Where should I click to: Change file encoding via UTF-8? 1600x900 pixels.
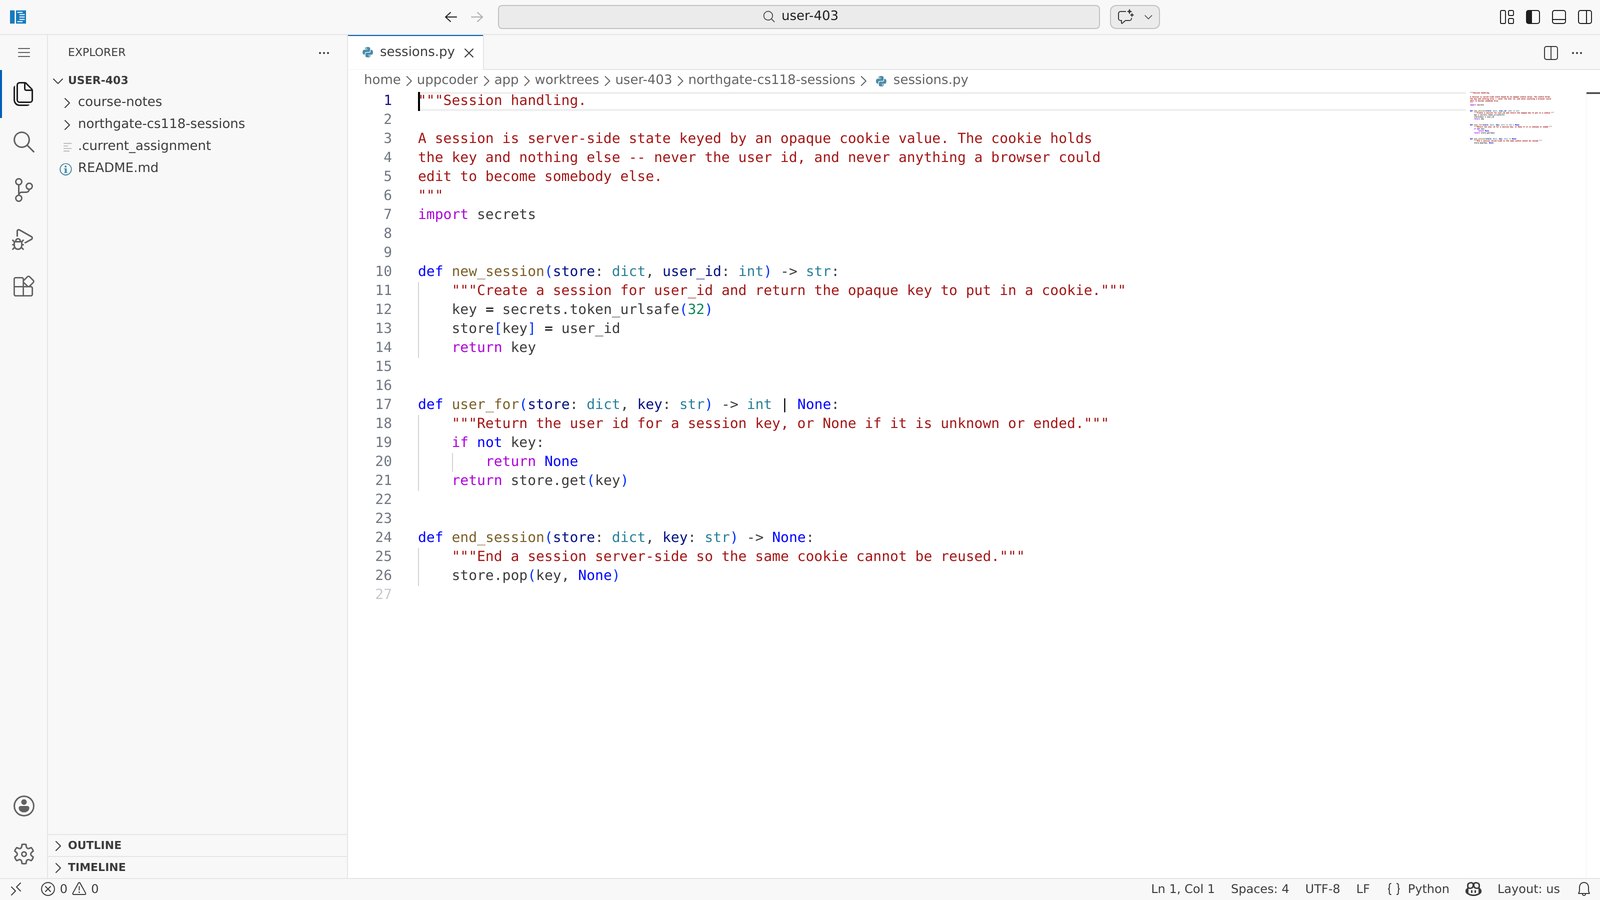[x=1322, y=889]
